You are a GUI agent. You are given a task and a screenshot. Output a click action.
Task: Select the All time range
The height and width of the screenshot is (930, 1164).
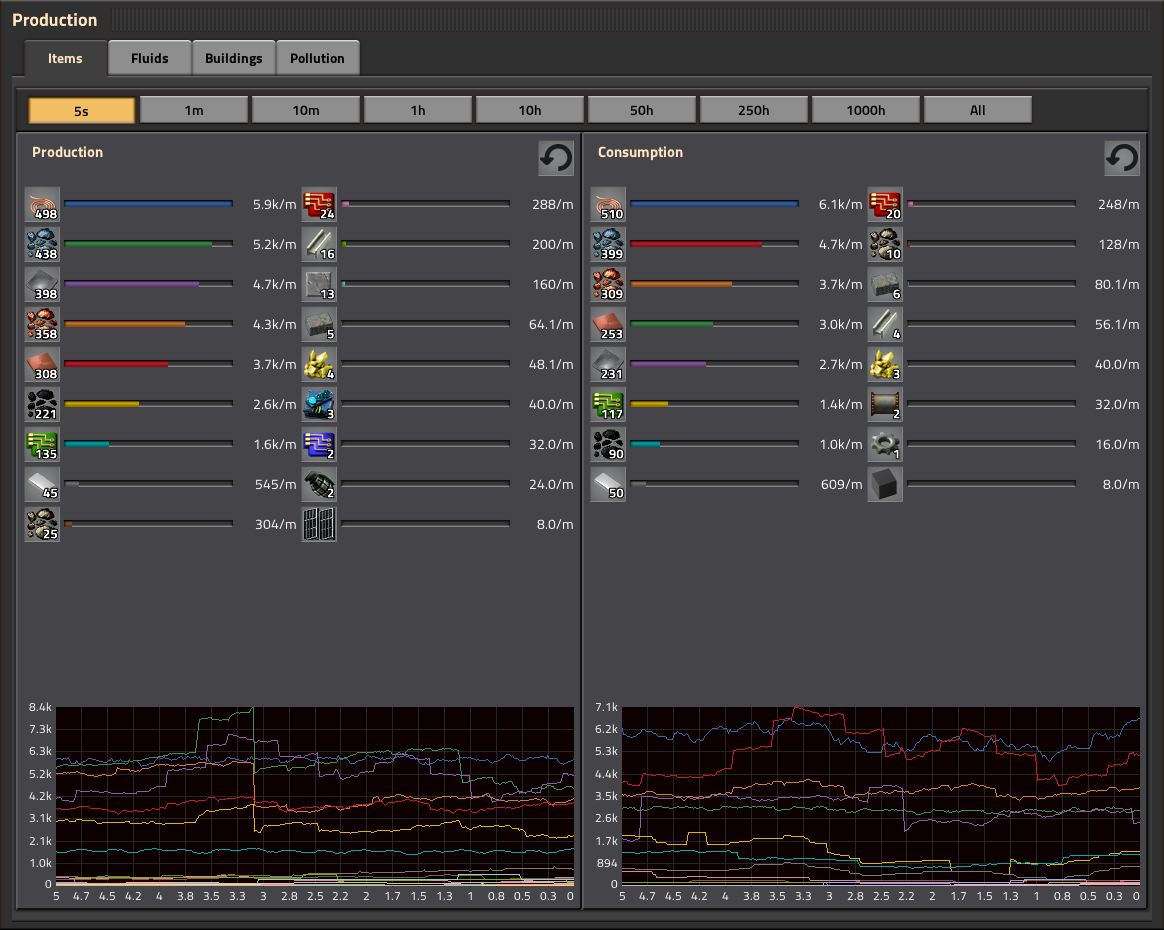pyautogui.click(x=978, y=110)
